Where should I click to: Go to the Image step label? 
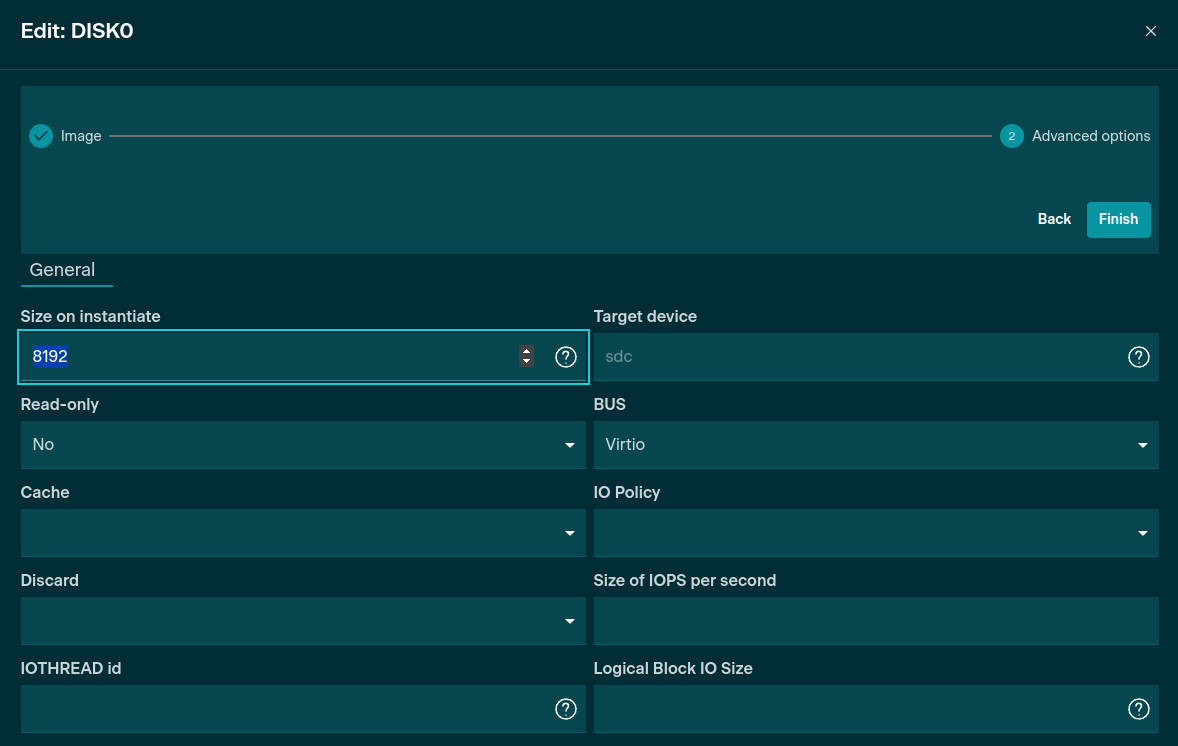81,136
